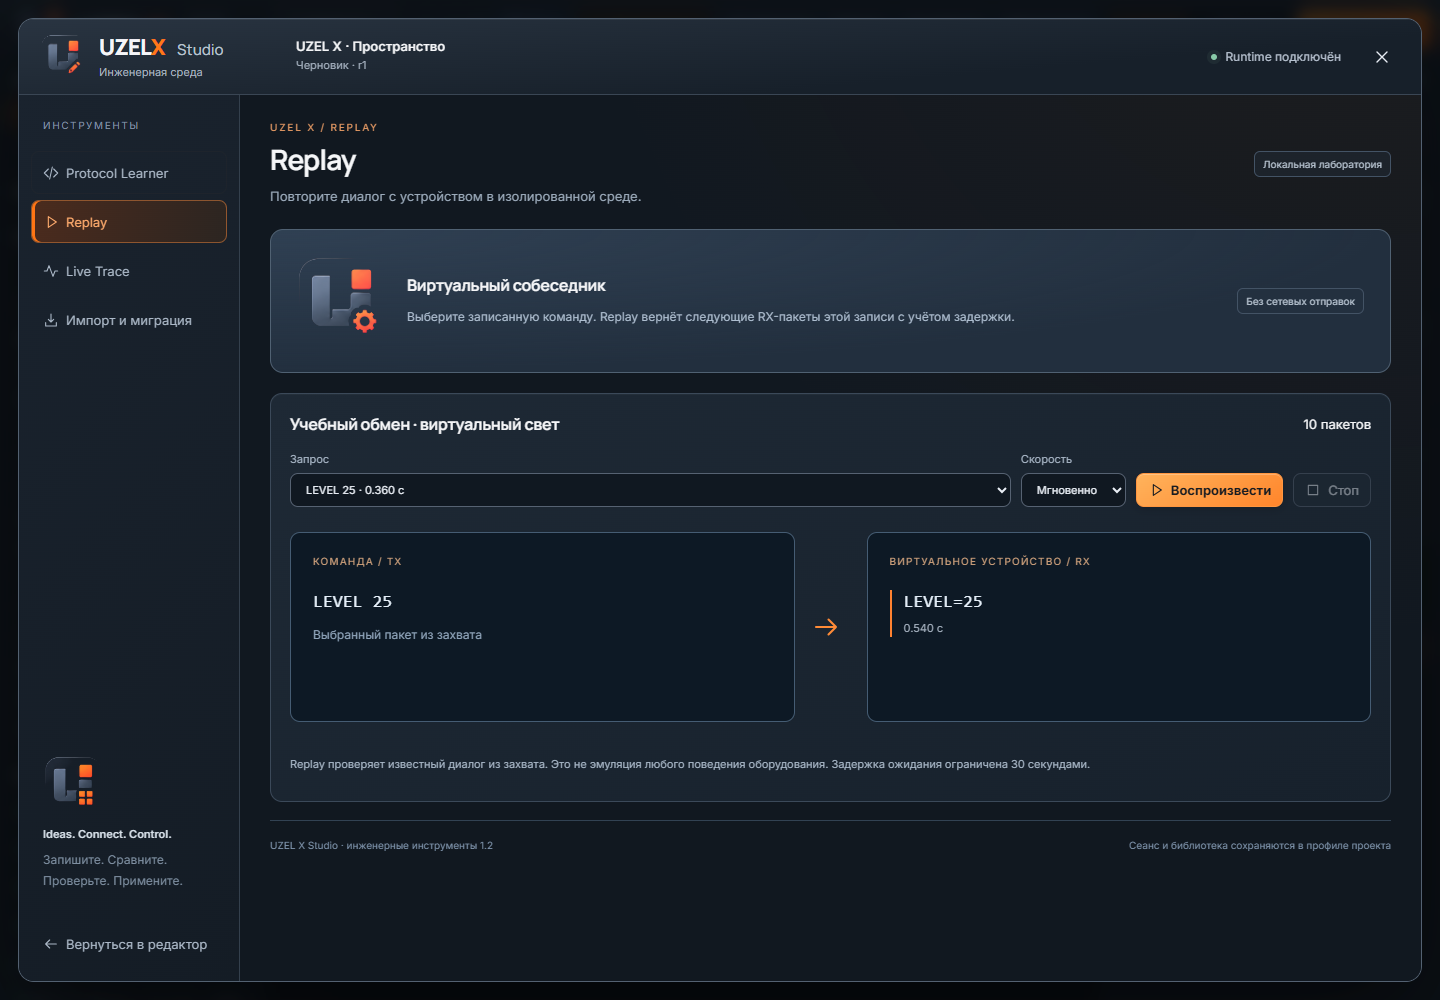Start playback with Воспроизвести button
The height and width of the screenshot is (1000, 1440).
1209,490
